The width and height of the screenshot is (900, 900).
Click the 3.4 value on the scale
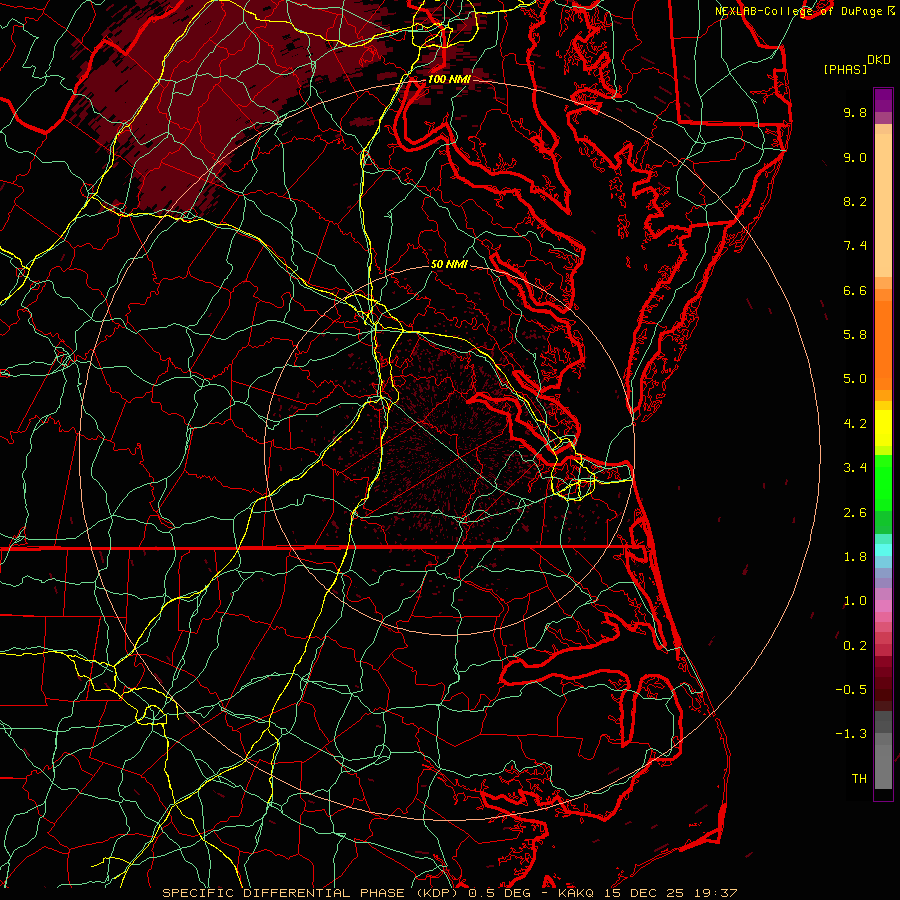pos(855,468)
